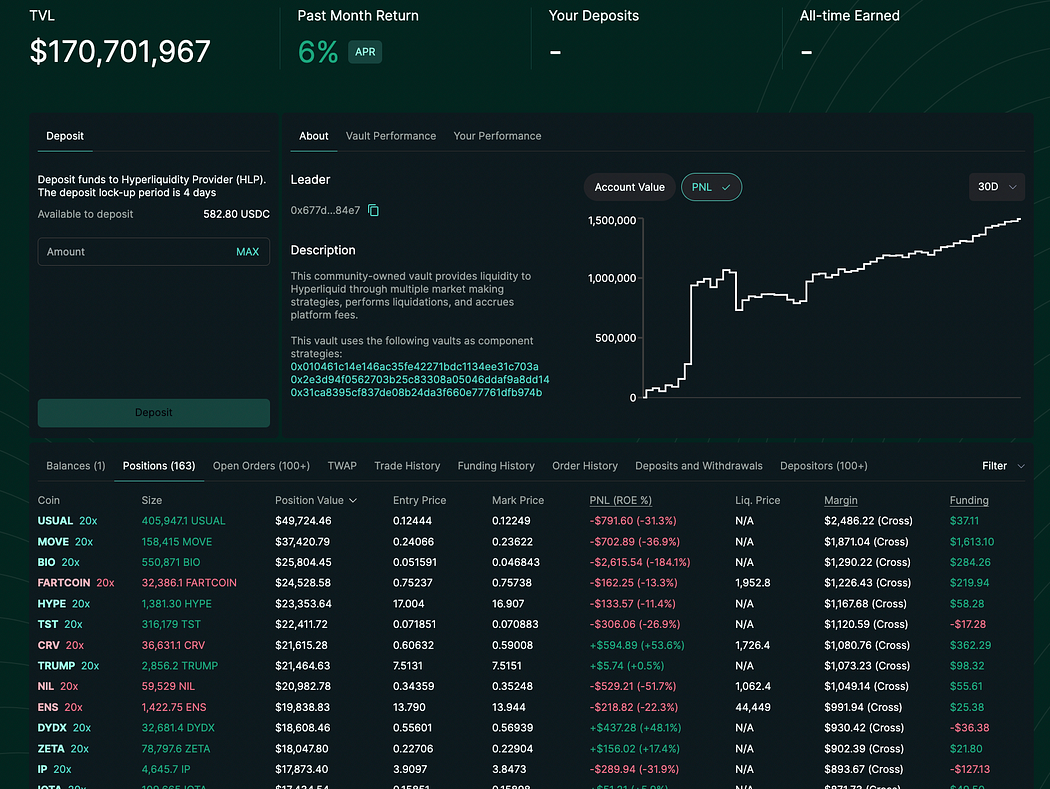
Task: Open component vault link 0x010461c14e...
Action: tap(415, 366)
